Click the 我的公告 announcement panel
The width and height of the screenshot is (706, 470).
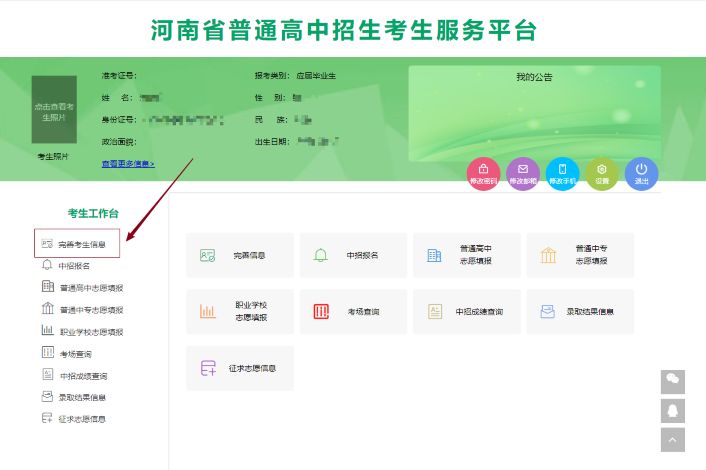(534, 113)
